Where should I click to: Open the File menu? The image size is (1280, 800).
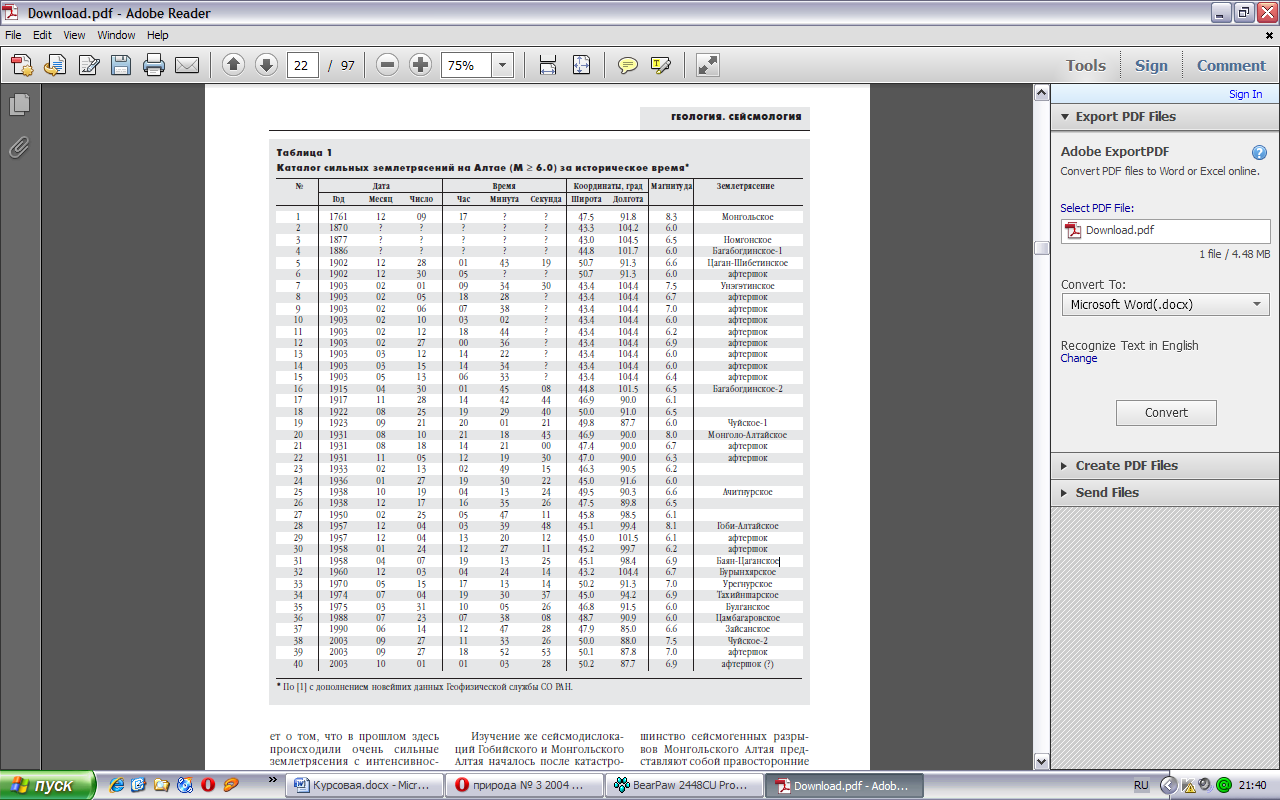pyautogui.click(x=13, y=35)
